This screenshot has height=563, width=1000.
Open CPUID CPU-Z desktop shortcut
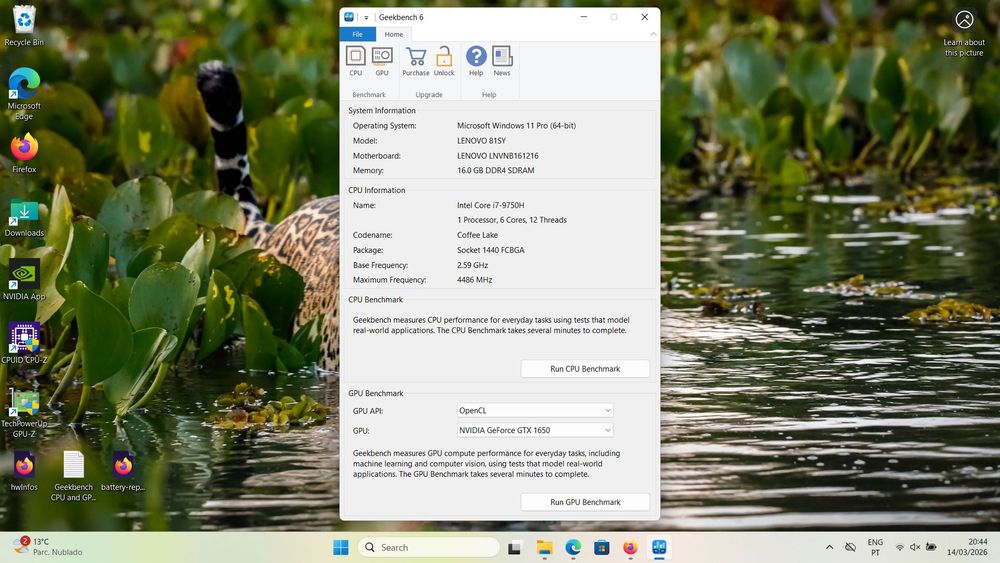24,343
